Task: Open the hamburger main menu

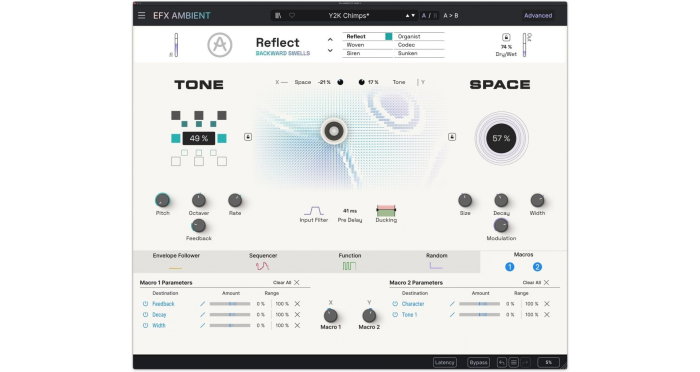Action: 142,16
